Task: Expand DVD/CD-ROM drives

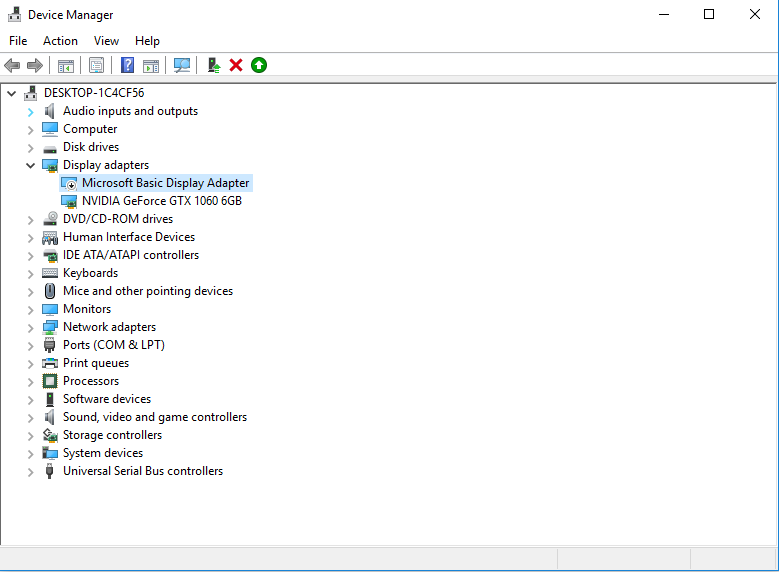Action: pyautogui.click(x=30, y=220)
